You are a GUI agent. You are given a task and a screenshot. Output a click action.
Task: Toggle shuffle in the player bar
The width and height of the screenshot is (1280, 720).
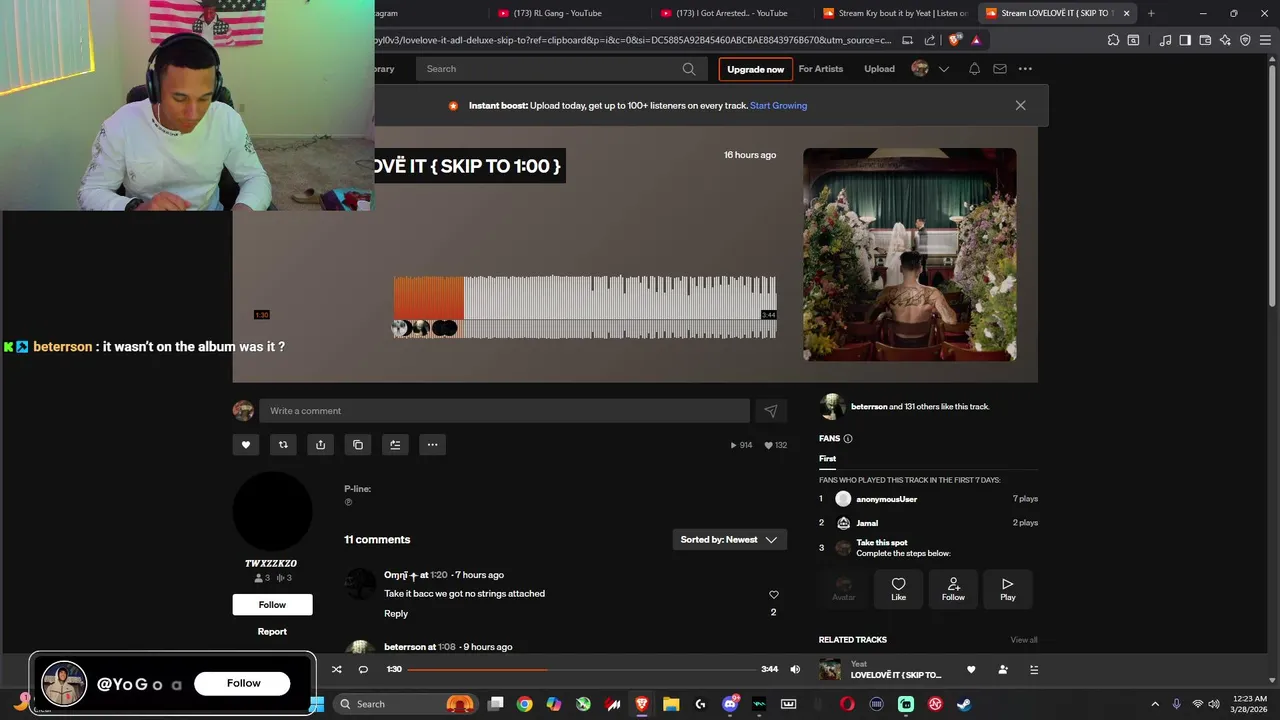[336, 669]
